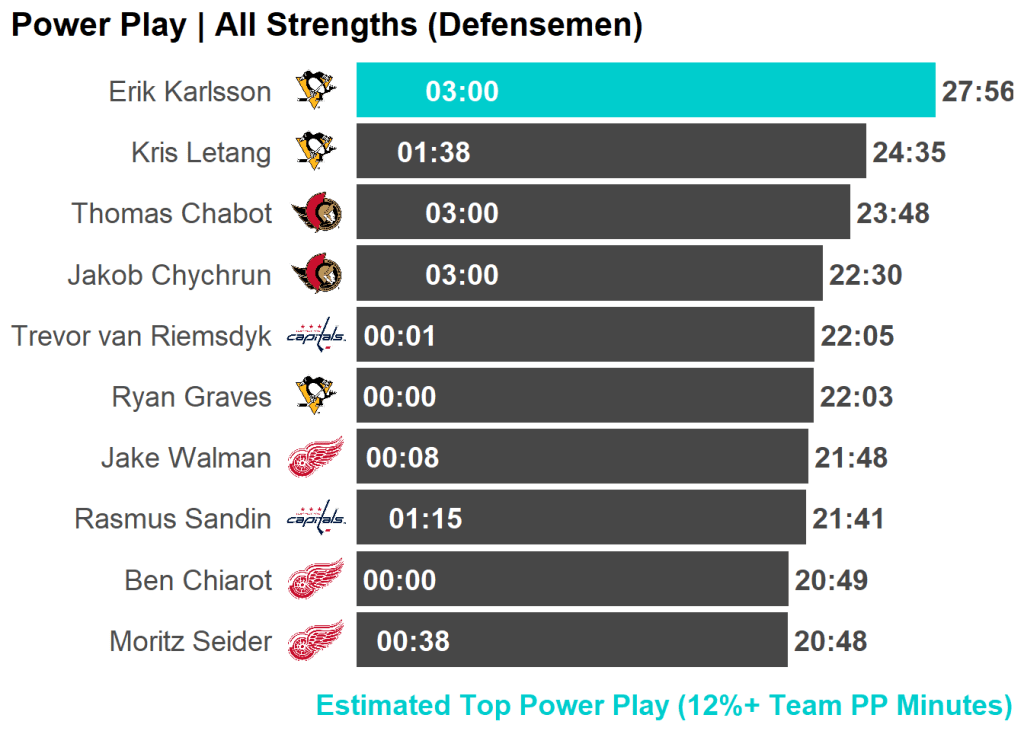This screenshot has width=1024, height=731.
Task: Click the Power Play All Strengths chart title
Action: pos(326,26)
